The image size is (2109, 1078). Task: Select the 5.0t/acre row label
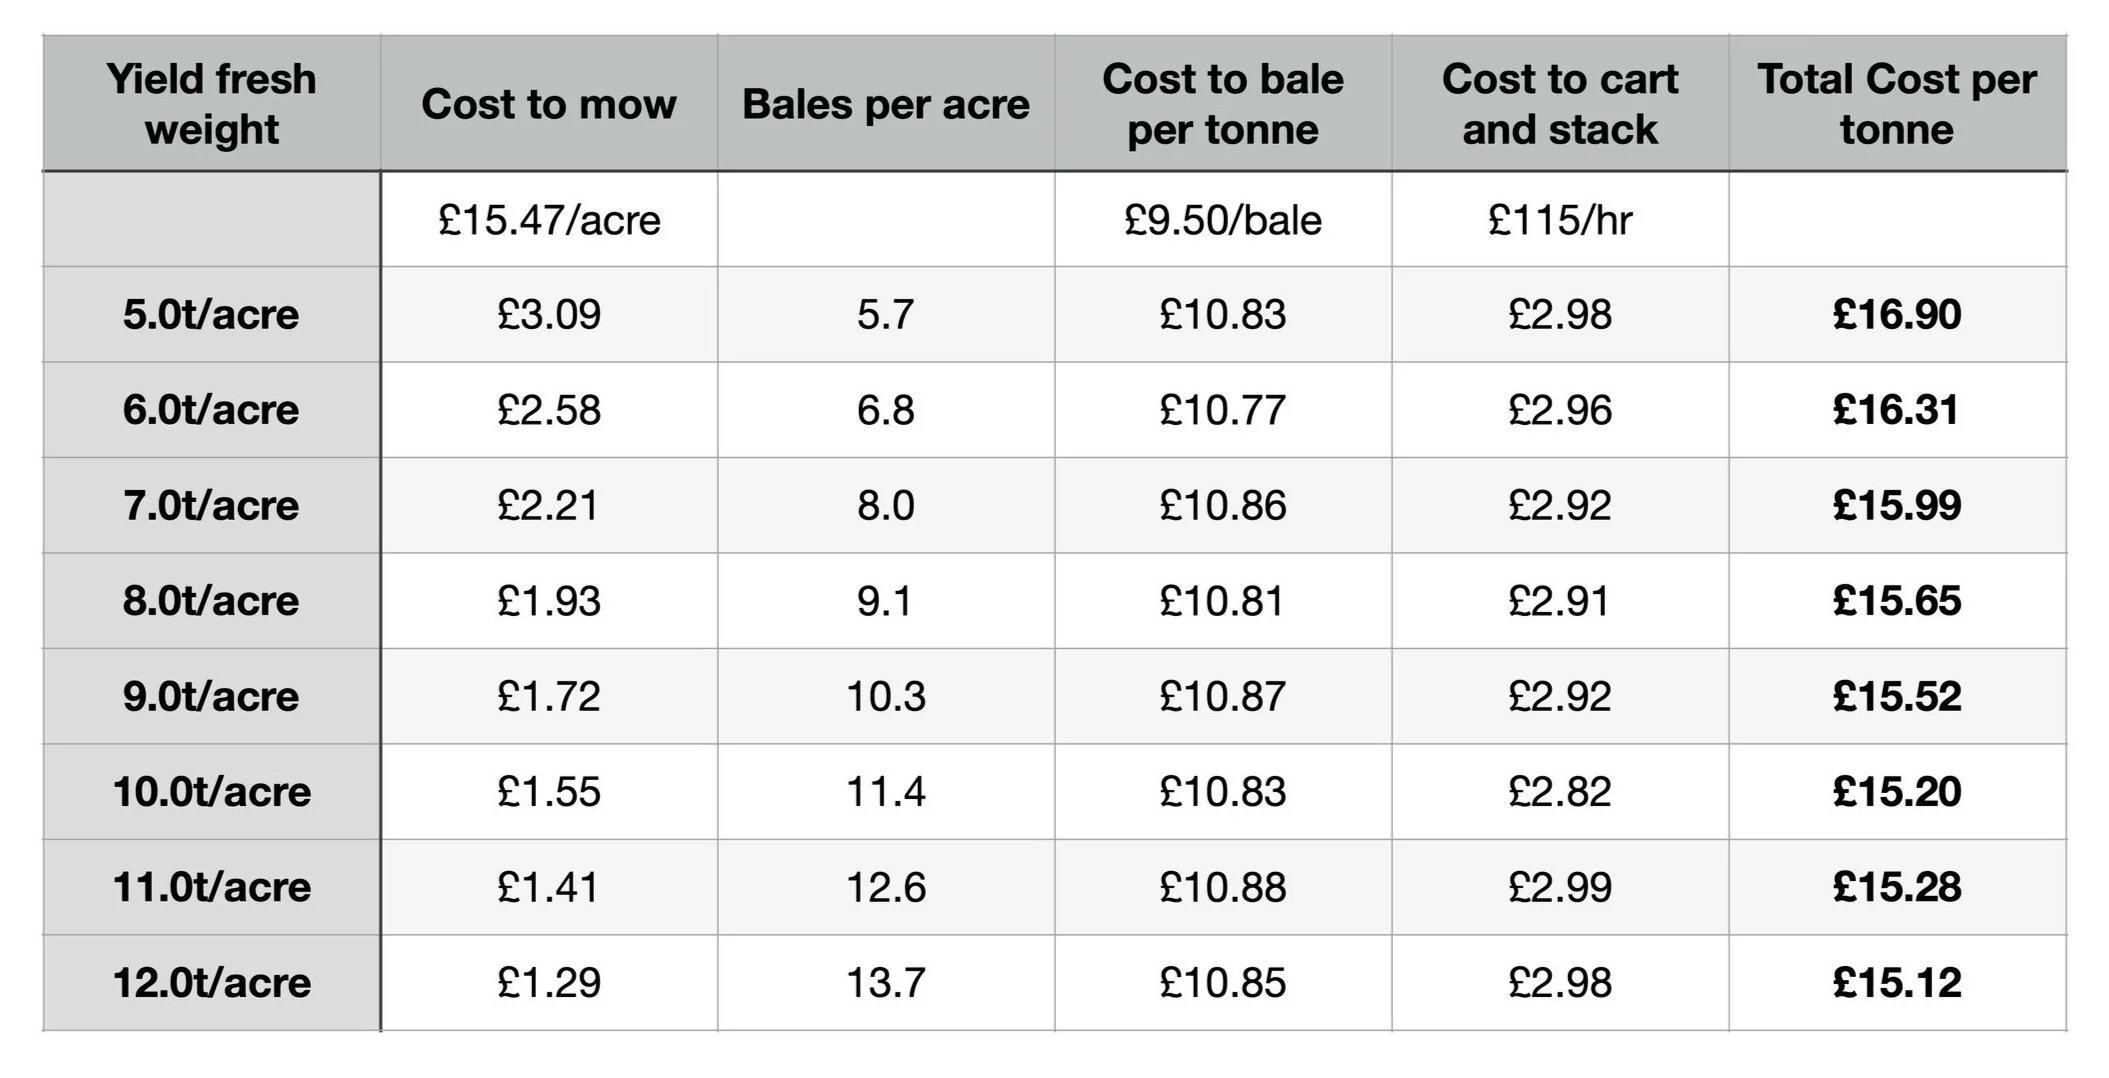(x=211, y=315)
